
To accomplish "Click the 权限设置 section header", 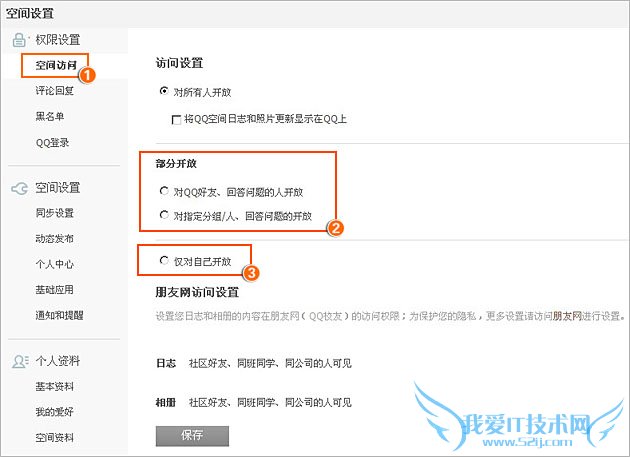I will tap(58, 40).
